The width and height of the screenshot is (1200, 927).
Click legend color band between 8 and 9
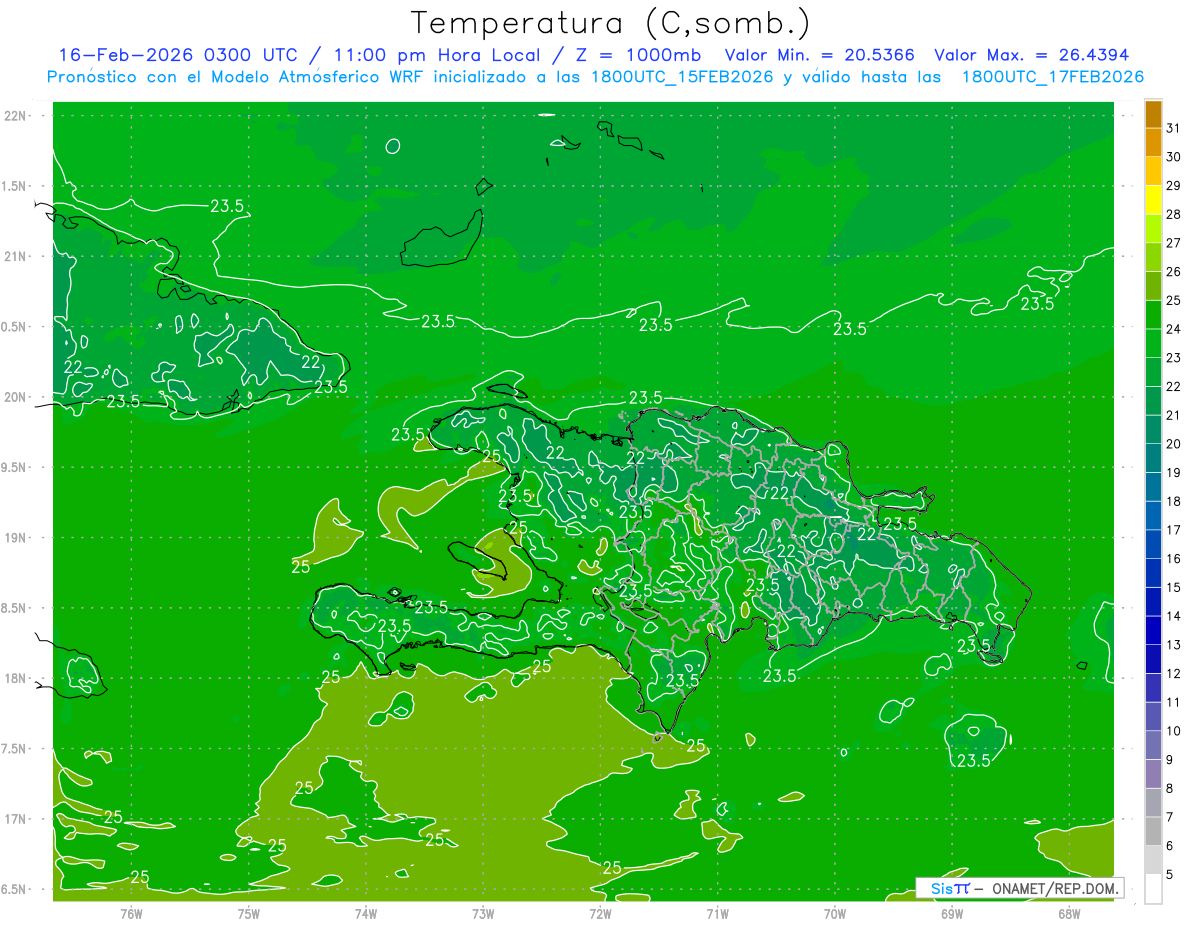1153,774
